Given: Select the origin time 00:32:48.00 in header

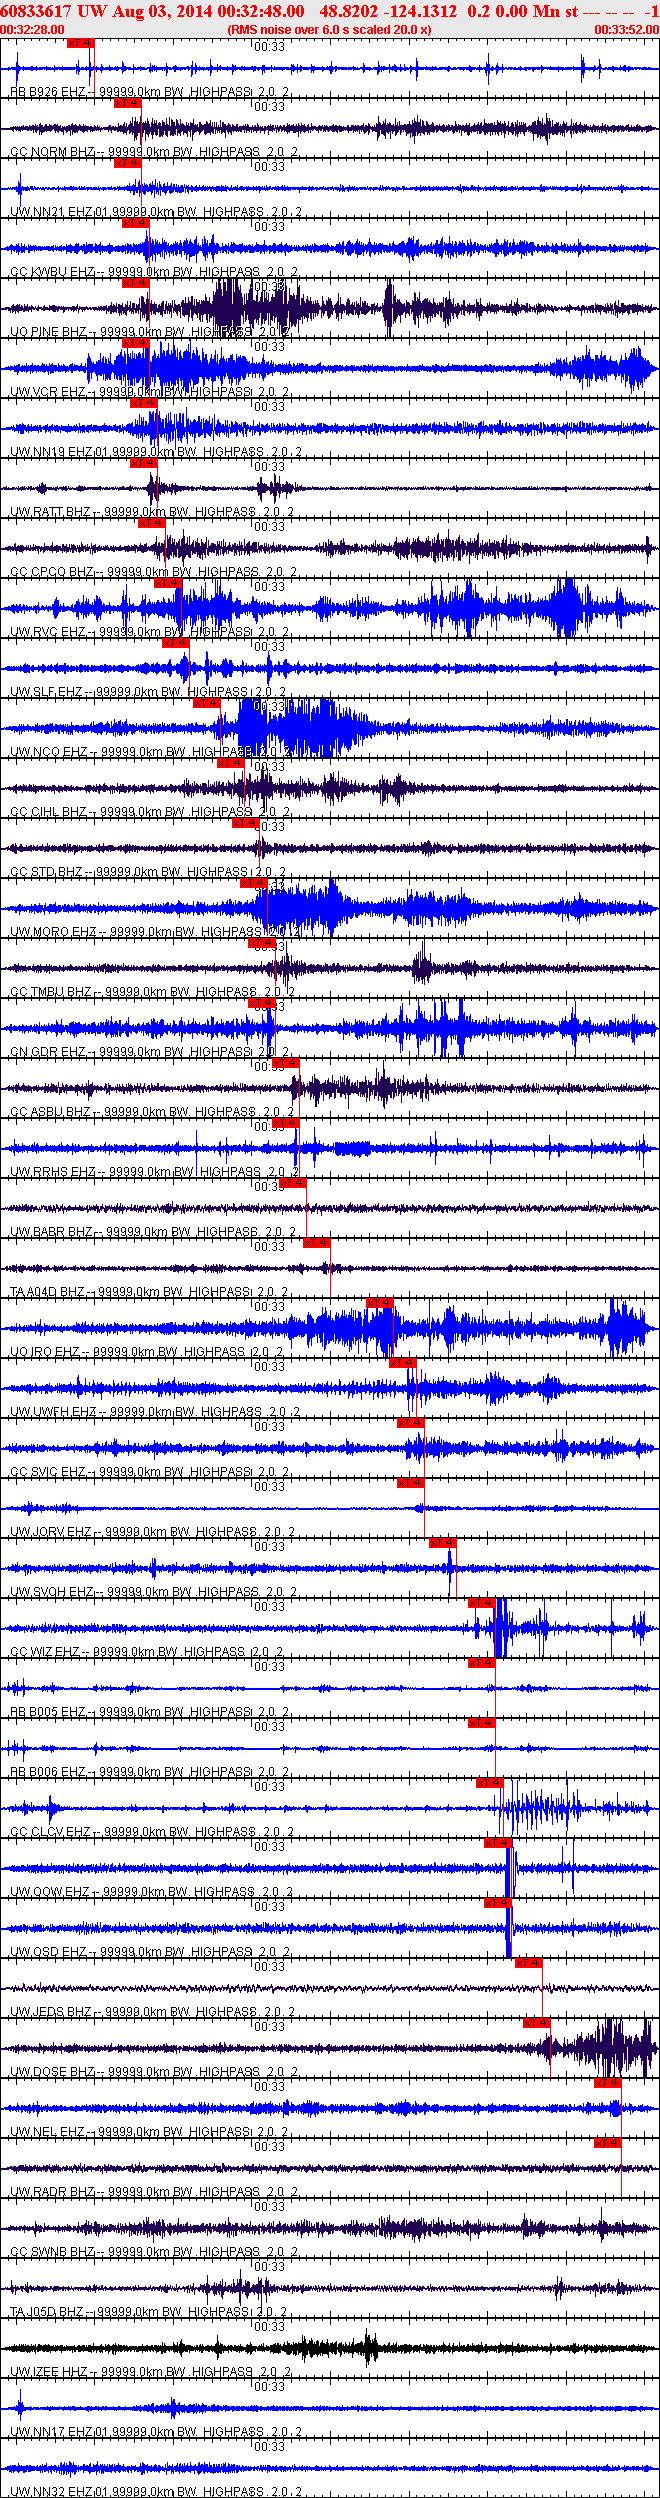Looking at the screenshot, I should coord(259,11).
